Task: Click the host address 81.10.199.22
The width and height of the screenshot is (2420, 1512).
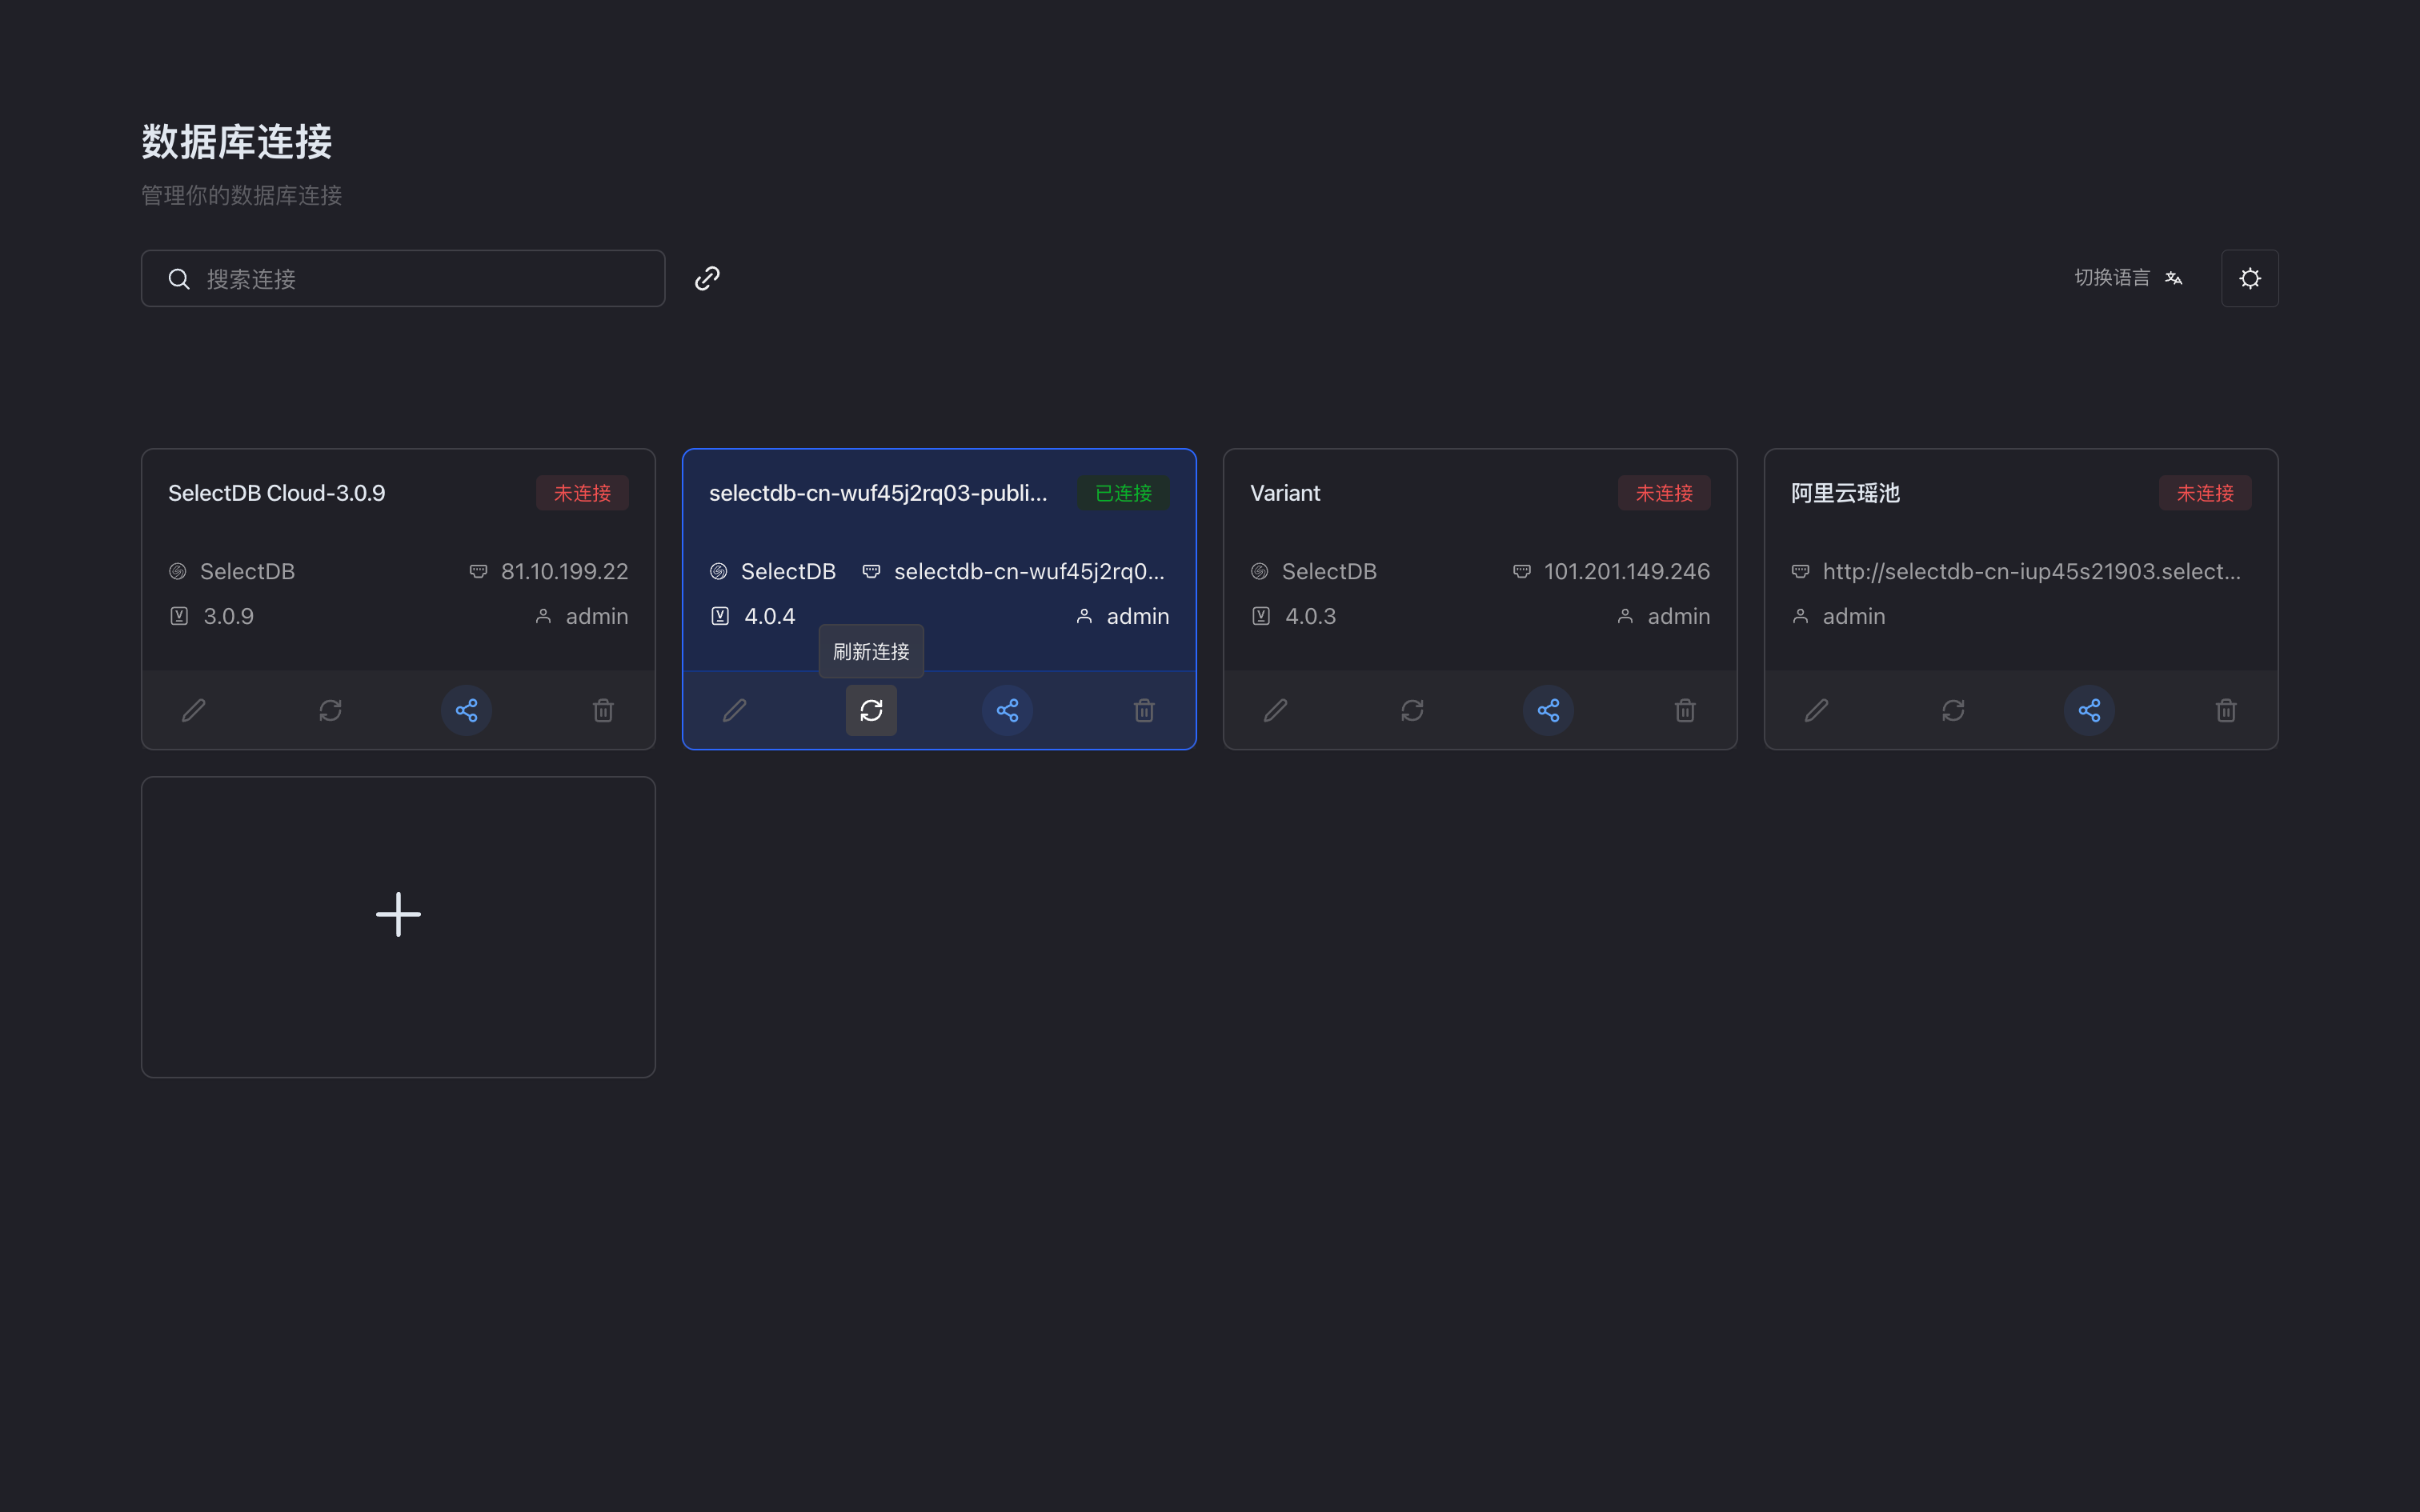Action: [564, 571]
